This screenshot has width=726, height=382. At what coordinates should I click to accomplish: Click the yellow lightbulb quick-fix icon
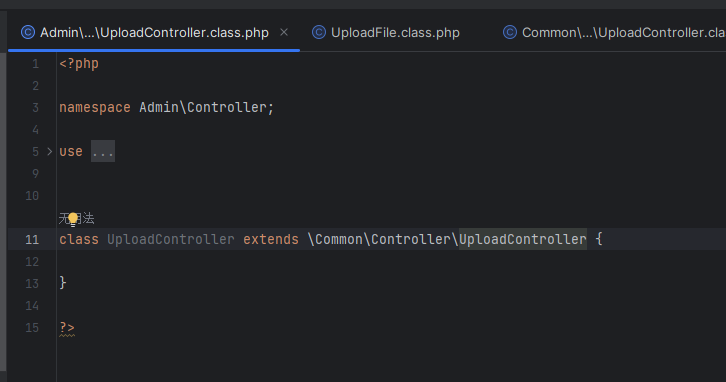click(x=73, y=219)
